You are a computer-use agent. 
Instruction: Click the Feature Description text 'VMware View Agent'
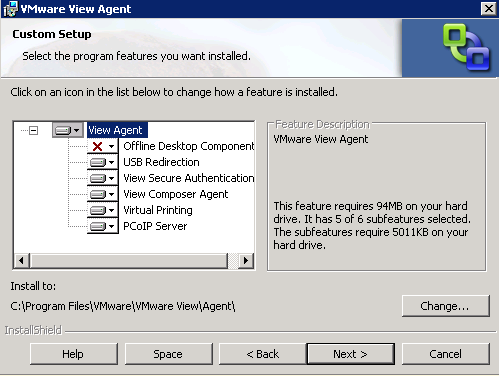tap(321, 139)
